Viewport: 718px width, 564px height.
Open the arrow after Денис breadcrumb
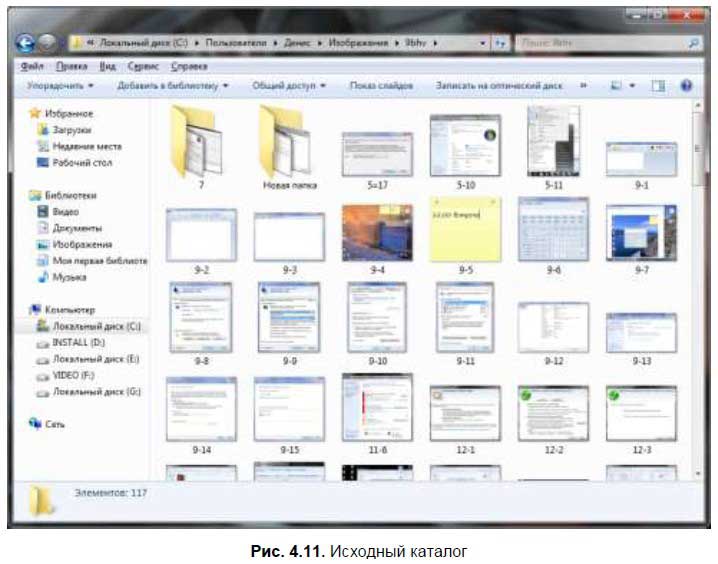(x=319, y=43)
